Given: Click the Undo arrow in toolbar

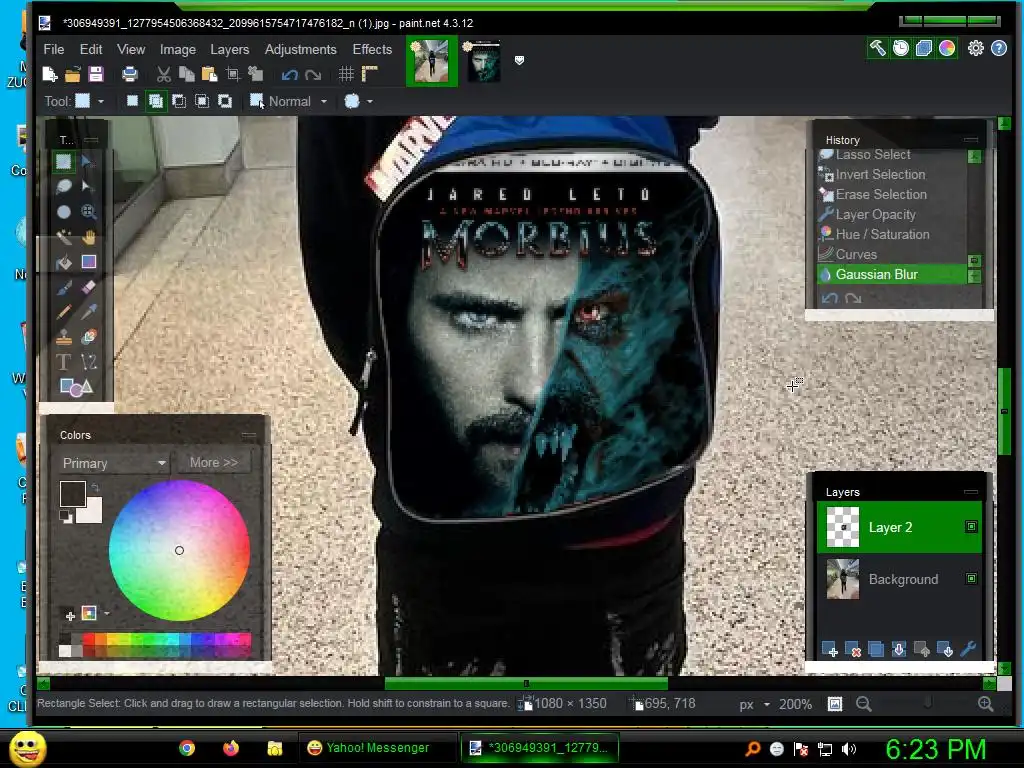Looking at the screenshot, I should pyautogui.click(x=289, y=75).
